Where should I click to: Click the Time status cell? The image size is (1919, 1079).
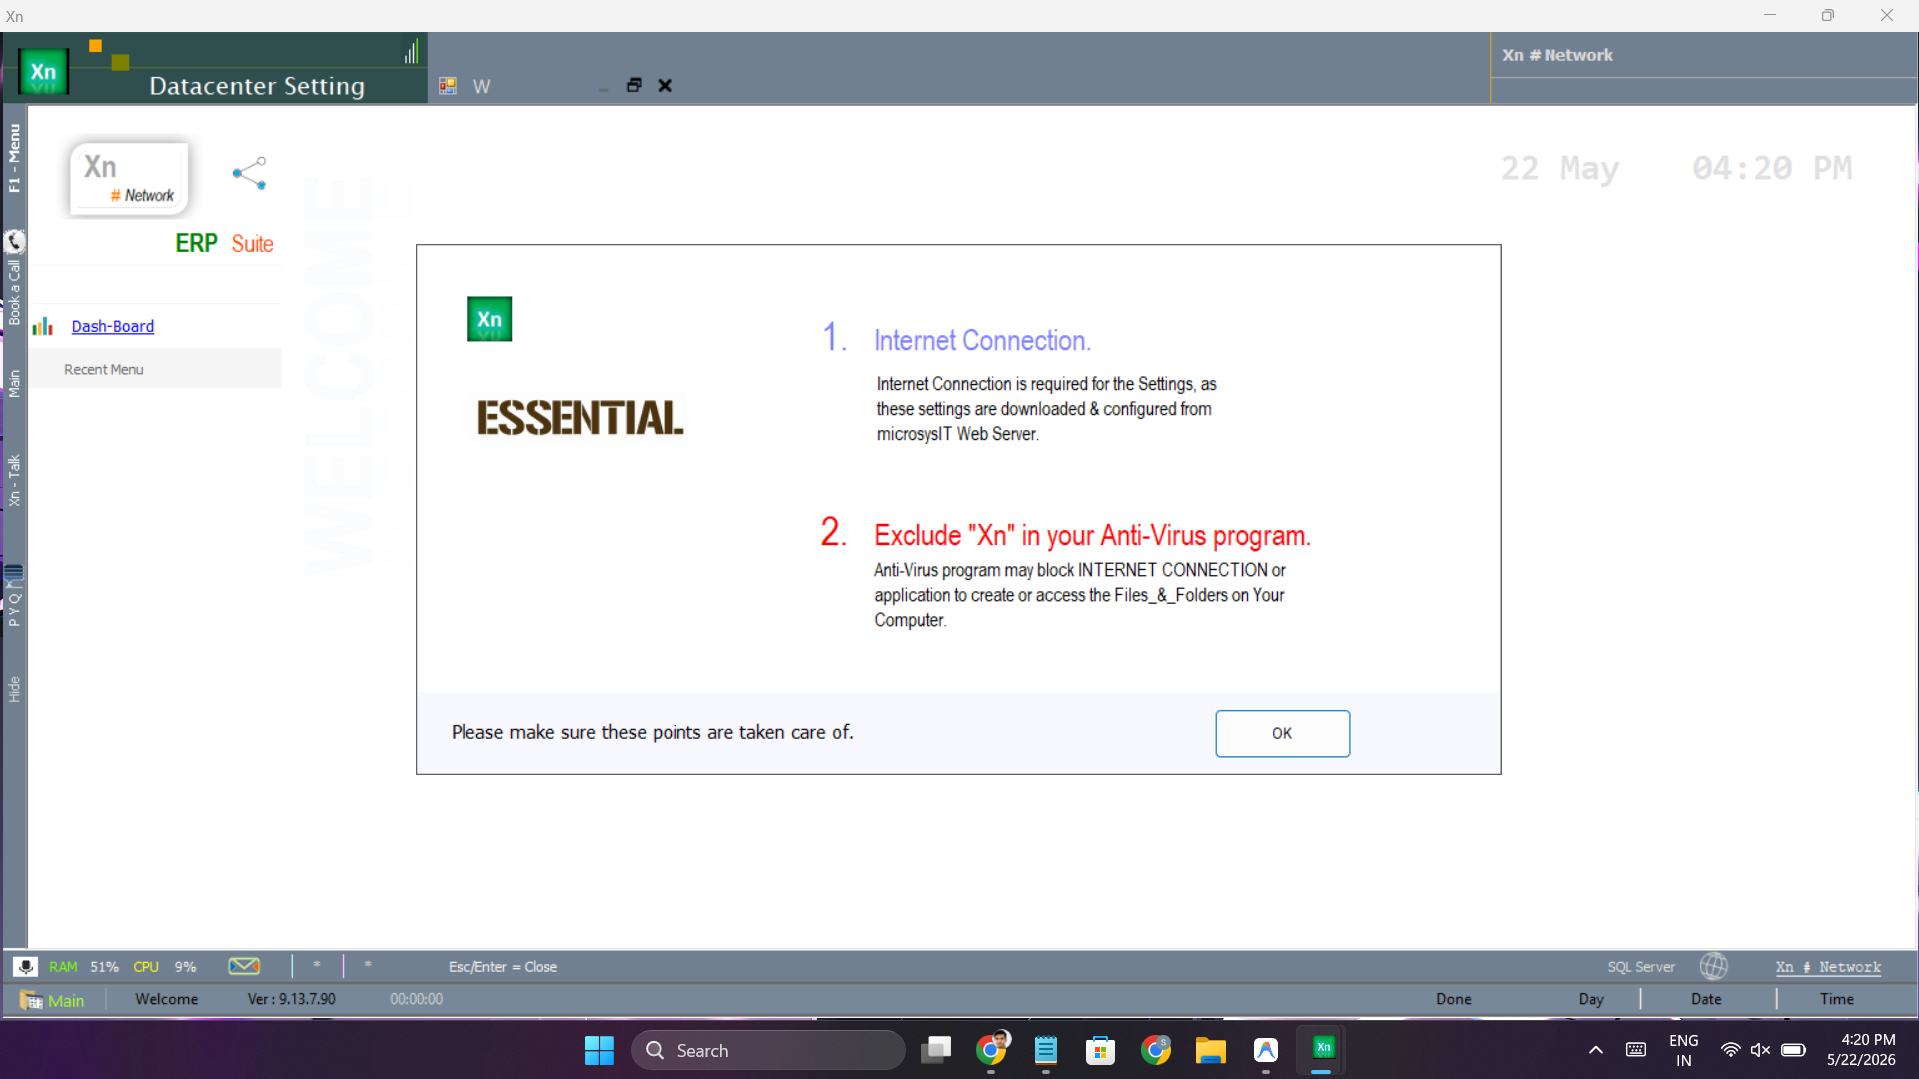click(x=1837, y=999)
